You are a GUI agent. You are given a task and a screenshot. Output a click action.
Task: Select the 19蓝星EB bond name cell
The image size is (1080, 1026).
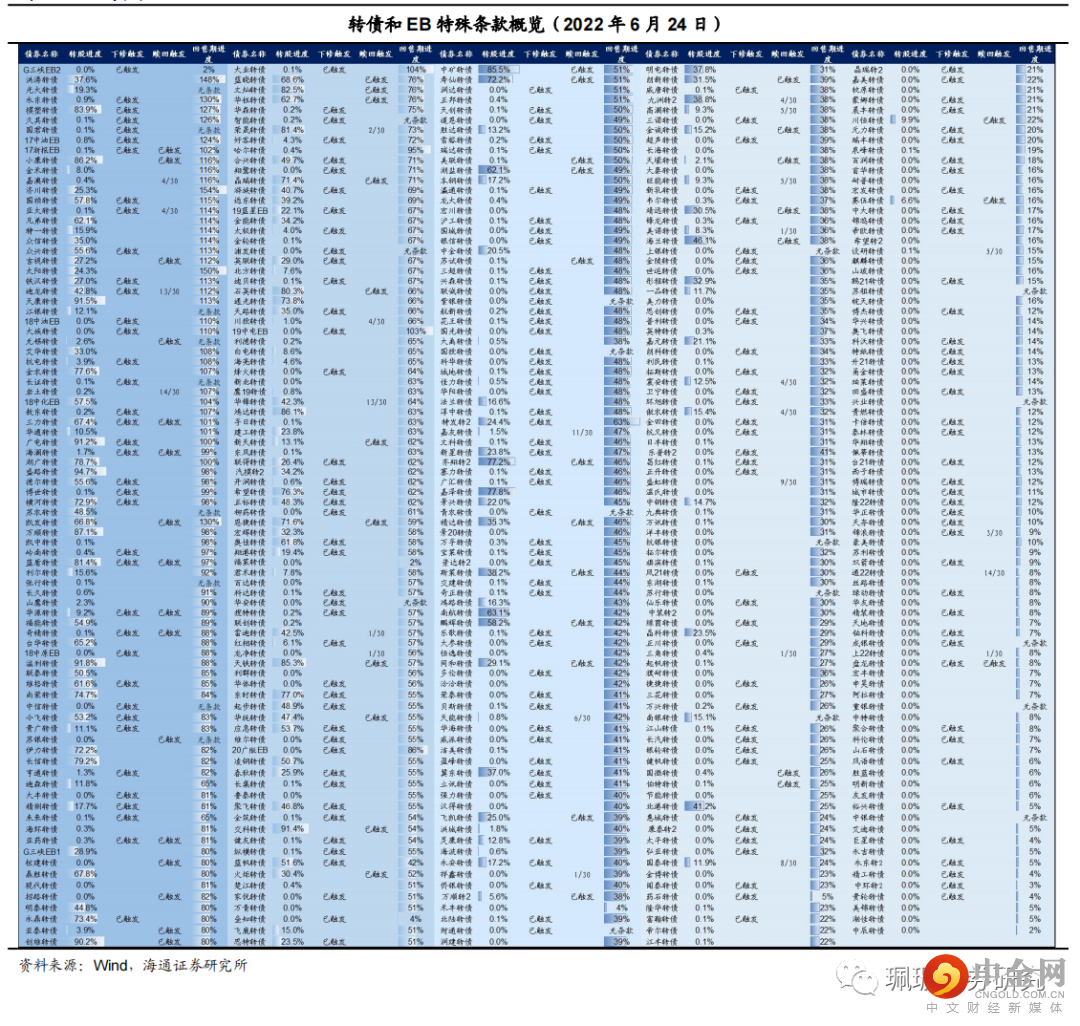click(250, 211)
